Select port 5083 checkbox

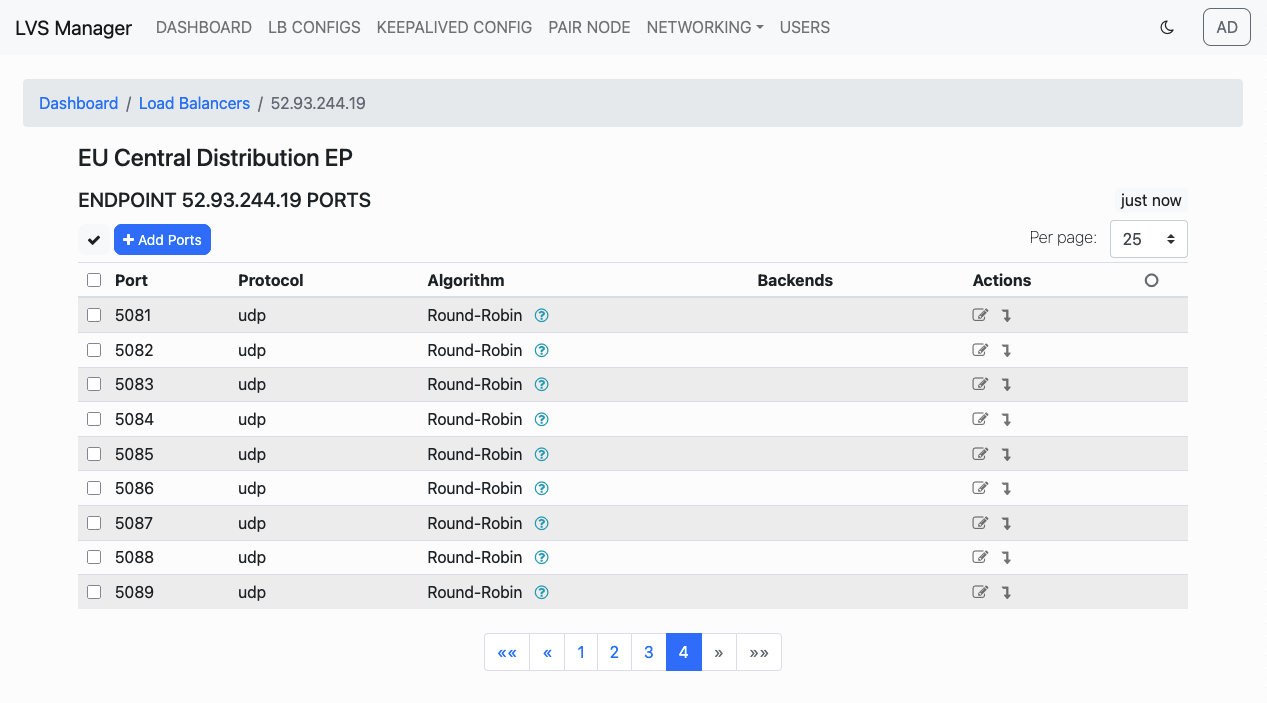[x=94, y=384]
